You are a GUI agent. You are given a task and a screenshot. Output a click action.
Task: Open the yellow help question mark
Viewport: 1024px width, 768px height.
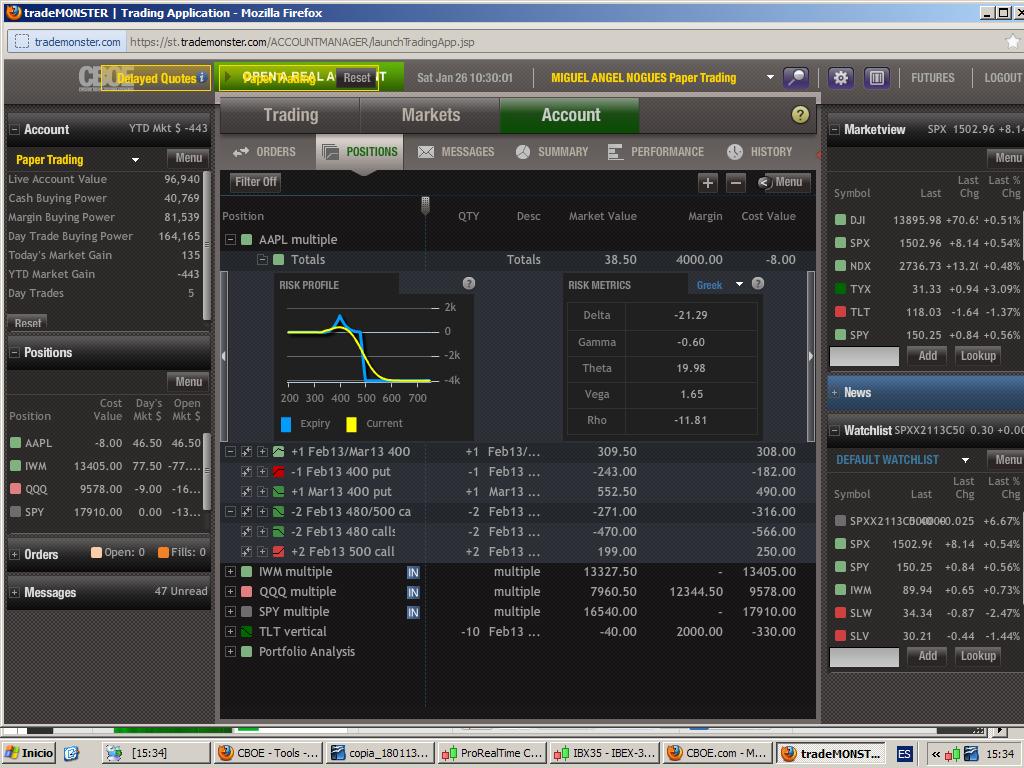point(800,115)
